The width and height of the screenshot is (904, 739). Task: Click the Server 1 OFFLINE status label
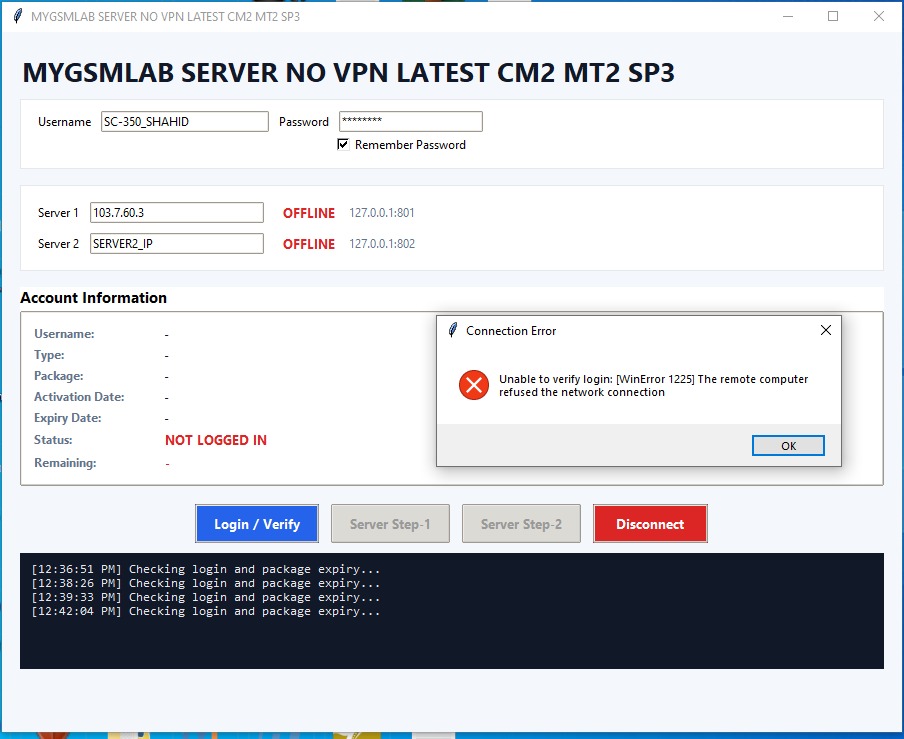pyautogui.click(x=308, y=213)
